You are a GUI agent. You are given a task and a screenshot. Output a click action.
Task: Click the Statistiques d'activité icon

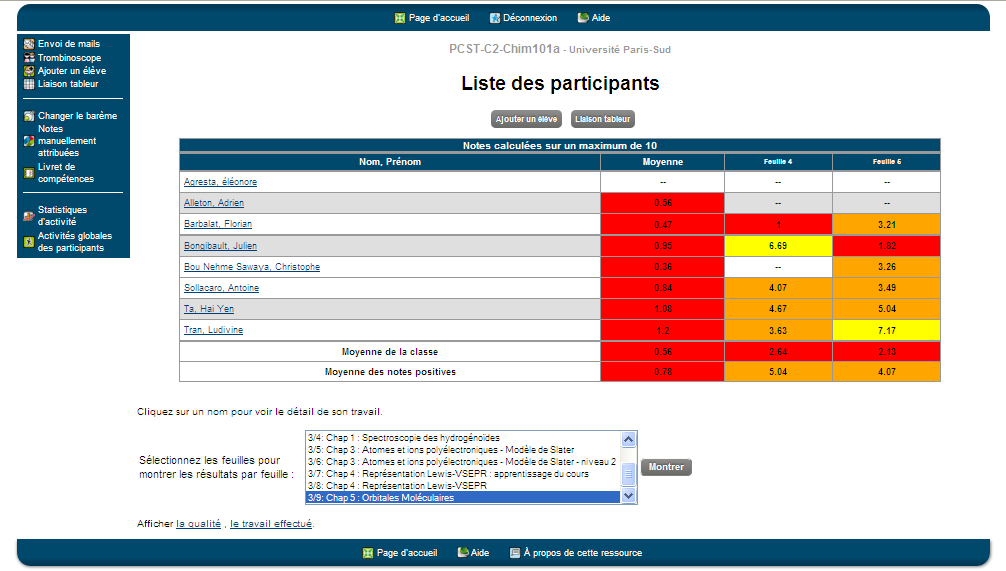pyautogui.click(x=29, y=216)
